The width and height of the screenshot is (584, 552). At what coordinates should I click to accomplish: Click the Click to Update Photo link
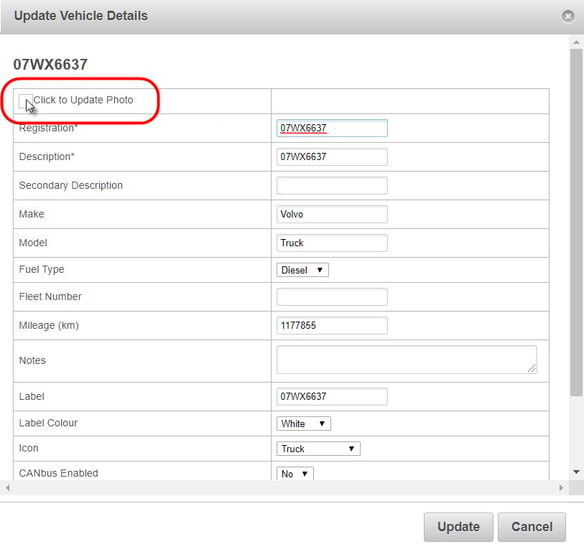pyautogui.click(x=83, y=100)
